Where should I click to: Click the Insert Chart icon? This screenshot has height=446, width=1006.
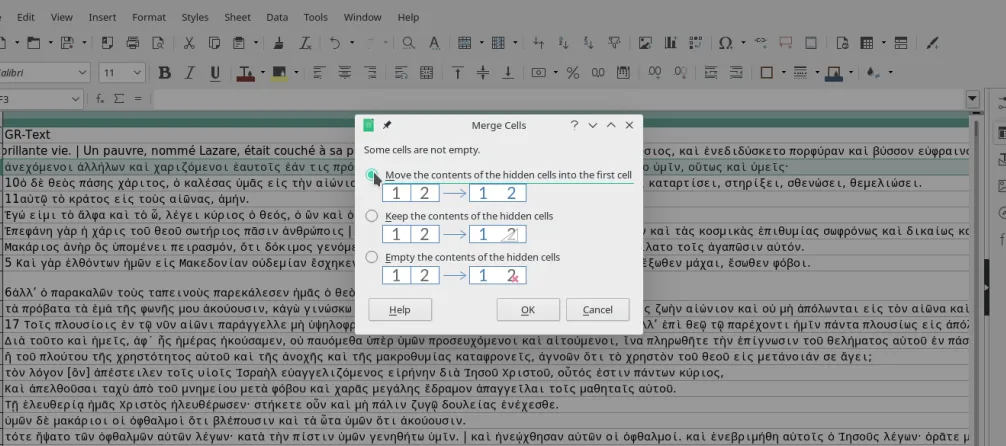point(670,43)
